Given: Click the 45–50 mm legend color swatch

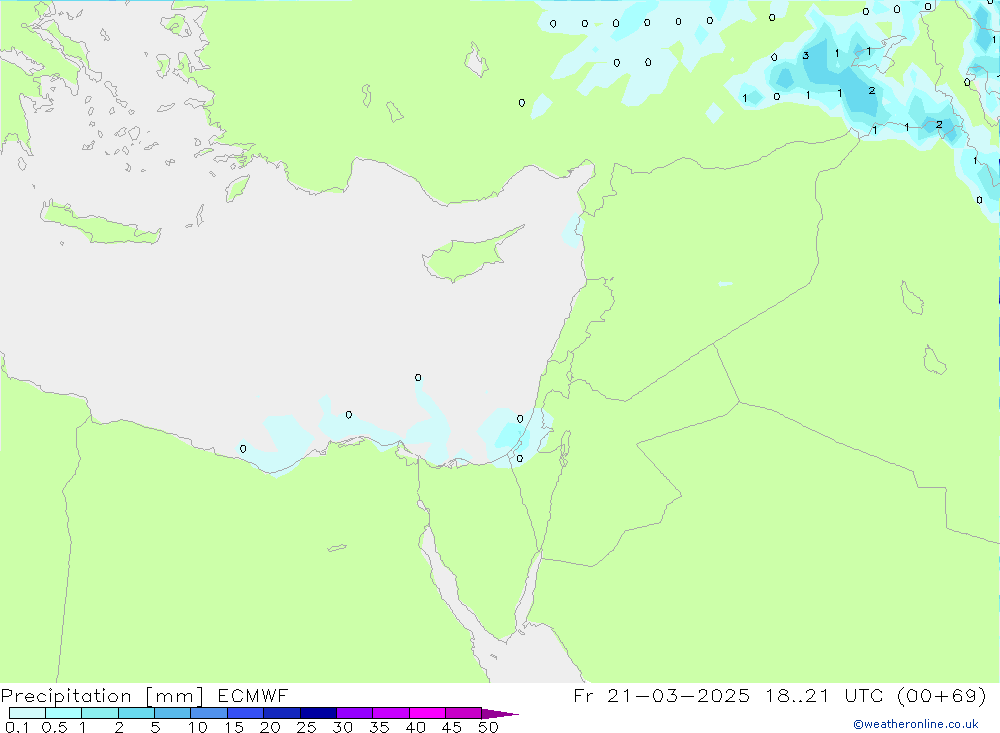Looking at the screenshot, I should (463, 713).
